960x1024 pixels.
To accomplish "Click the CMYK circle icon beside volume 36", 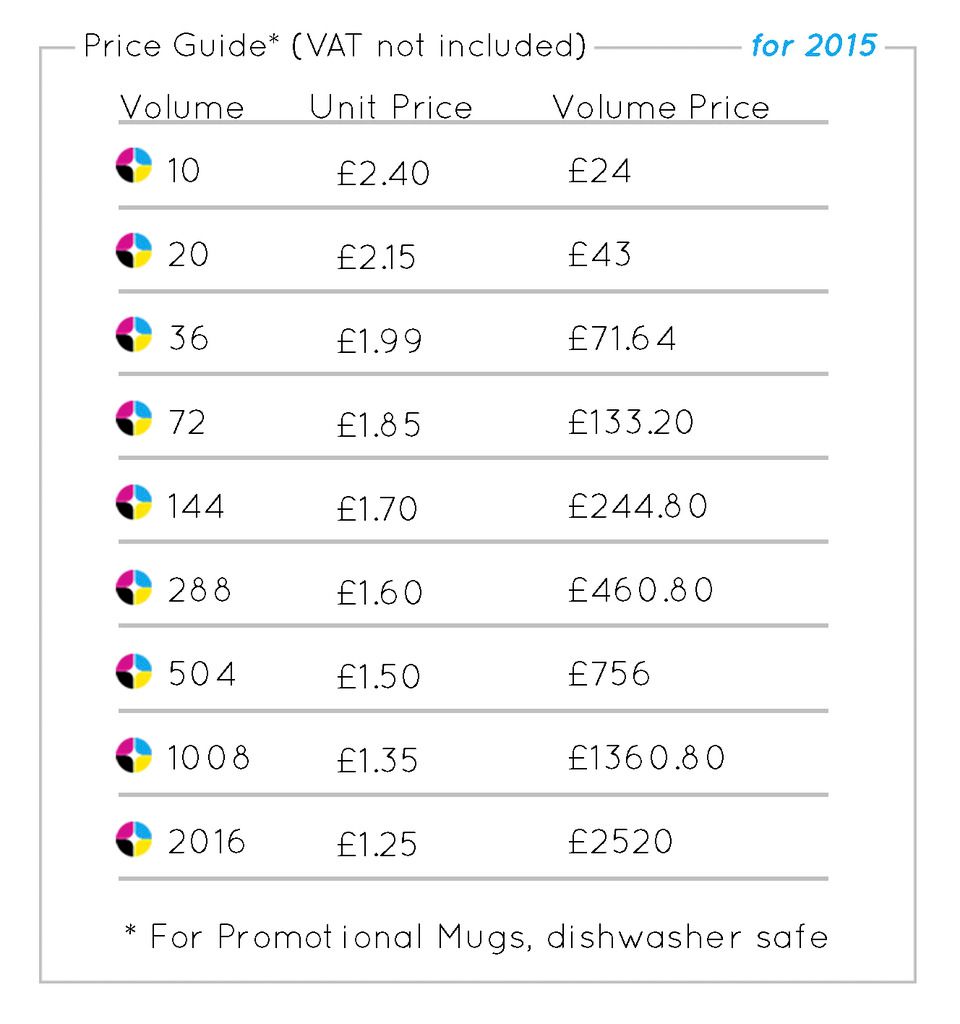I will coord(134,334).
